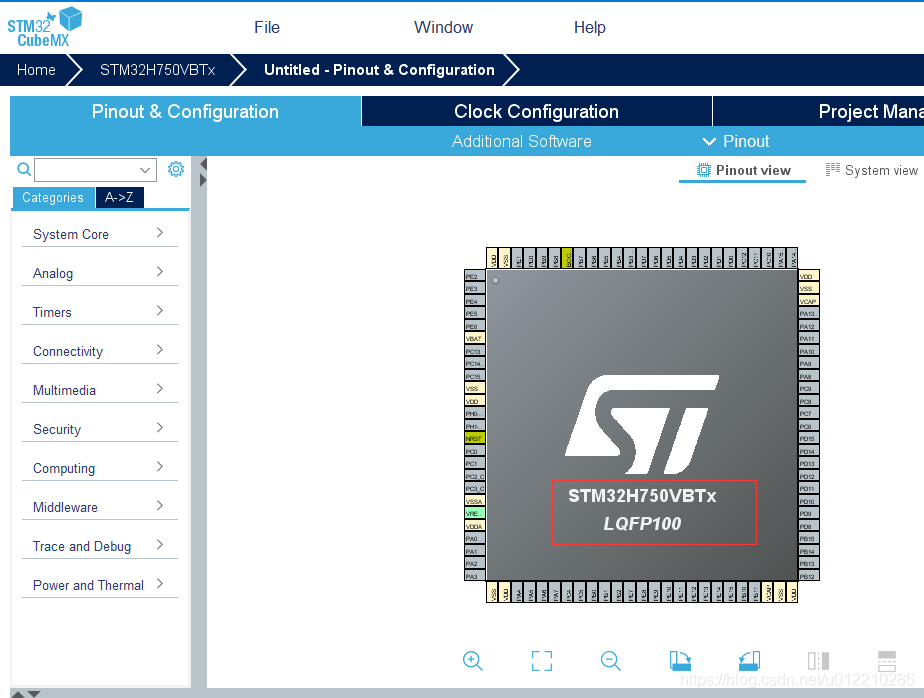Image resolution: width=924 pixels, height=698 pixels.
Task: Select the PA13 pin on the chip
Action: point(808,314)
